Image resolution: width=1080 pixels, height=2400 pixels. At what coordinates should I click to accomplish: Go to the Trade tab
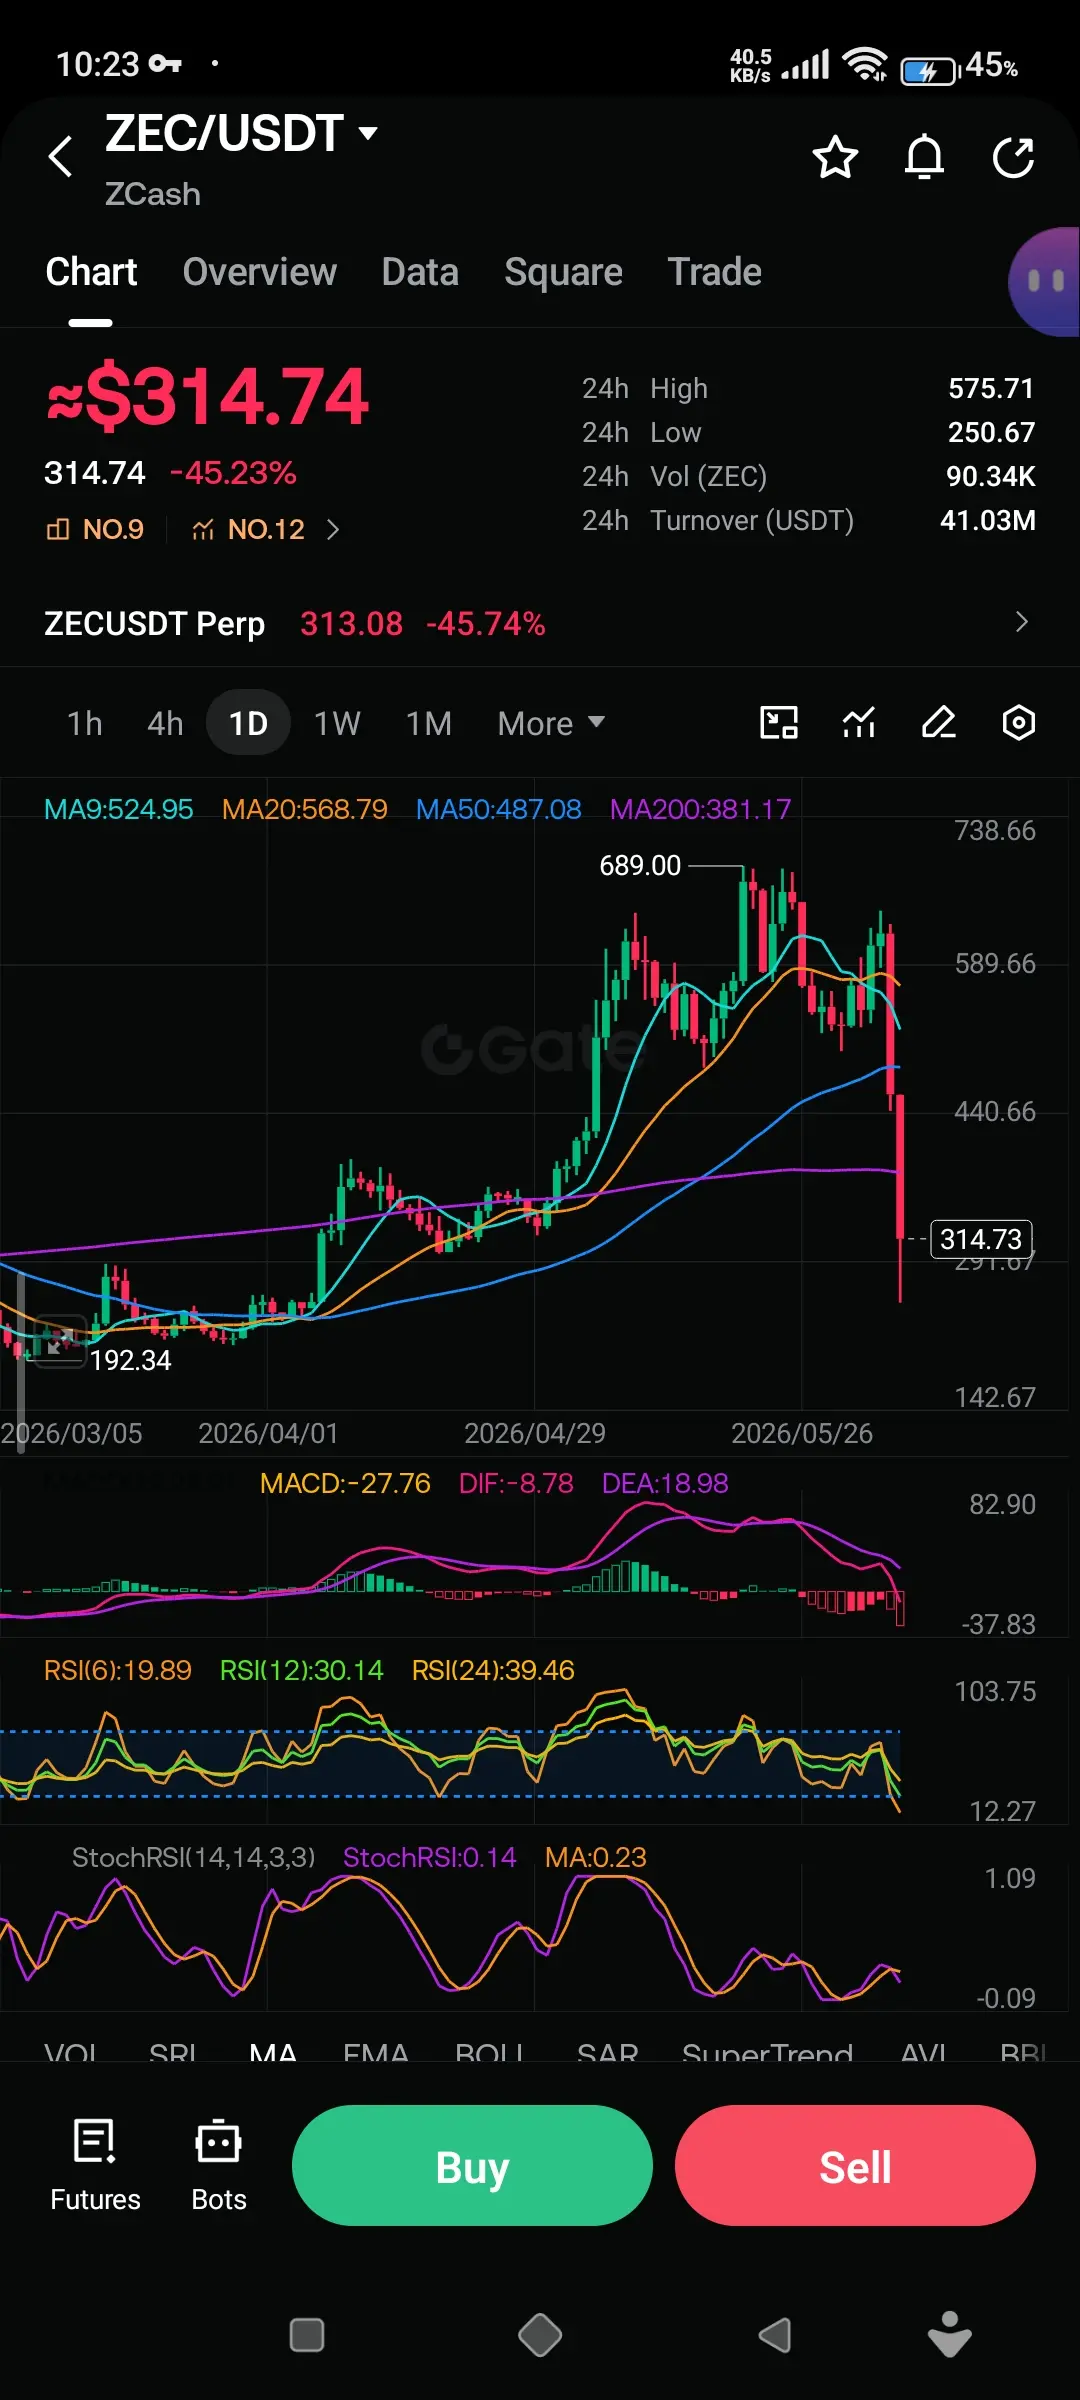pos(714,272)
